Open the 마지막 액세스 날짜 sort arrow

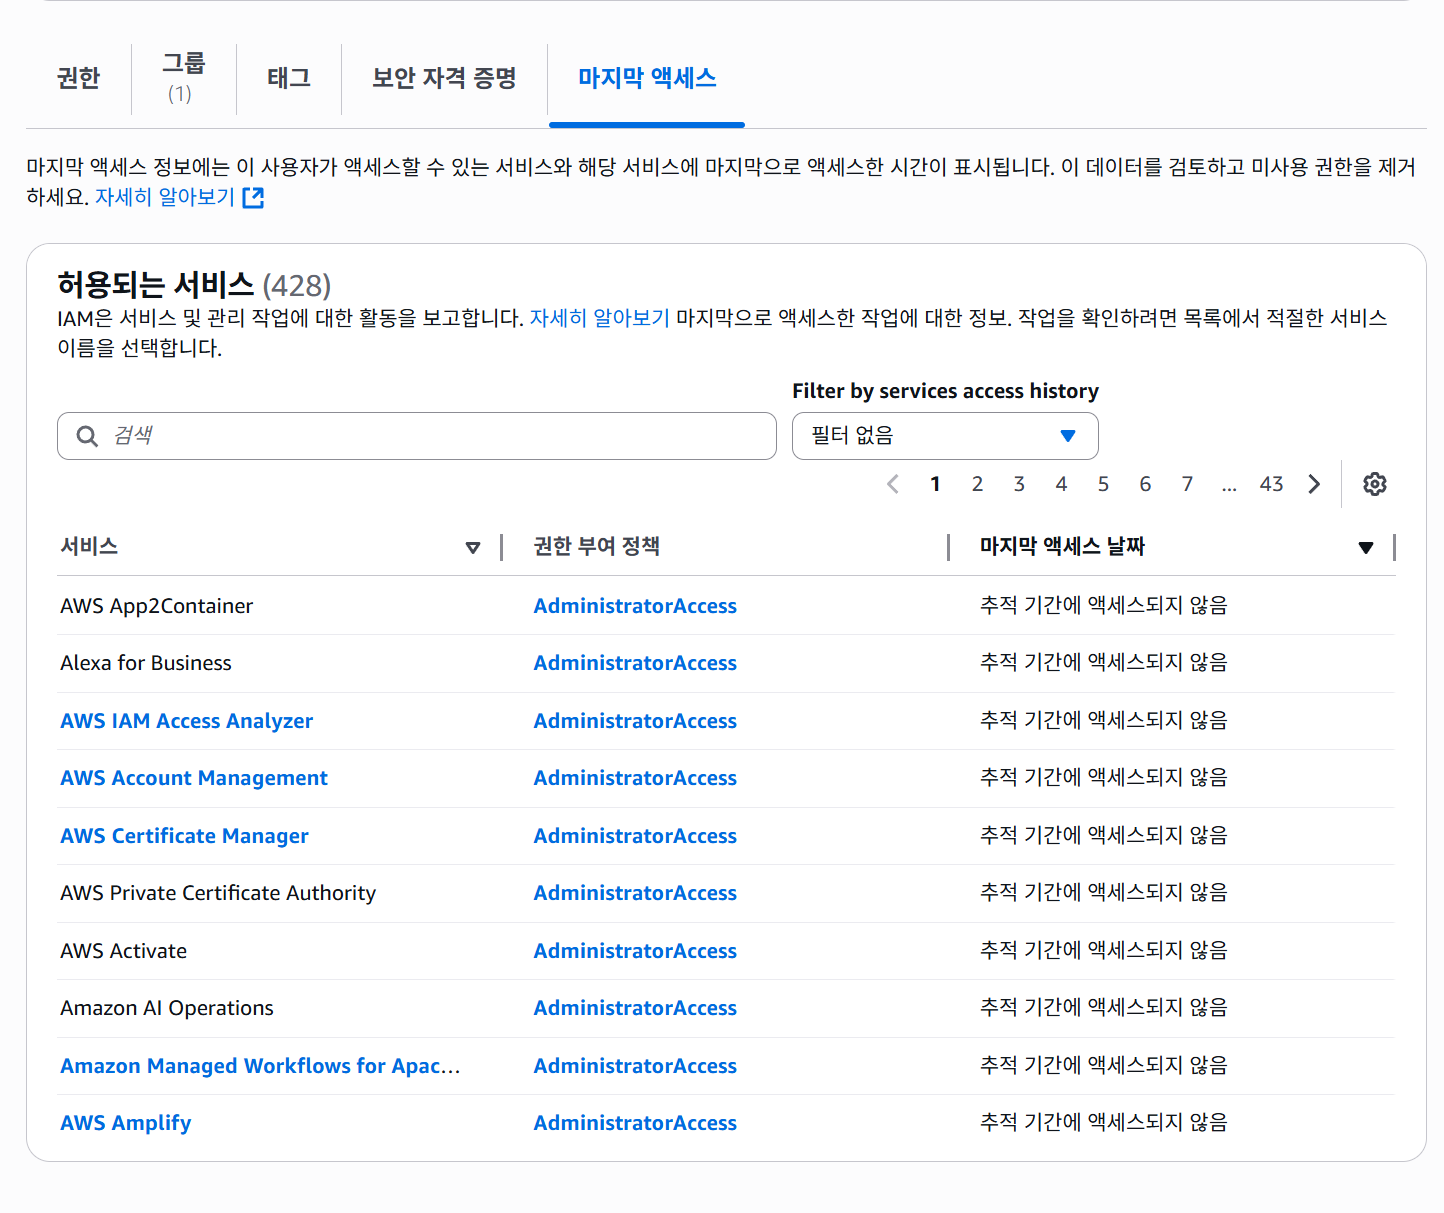pyautogui.click(x=1366, y=548)
